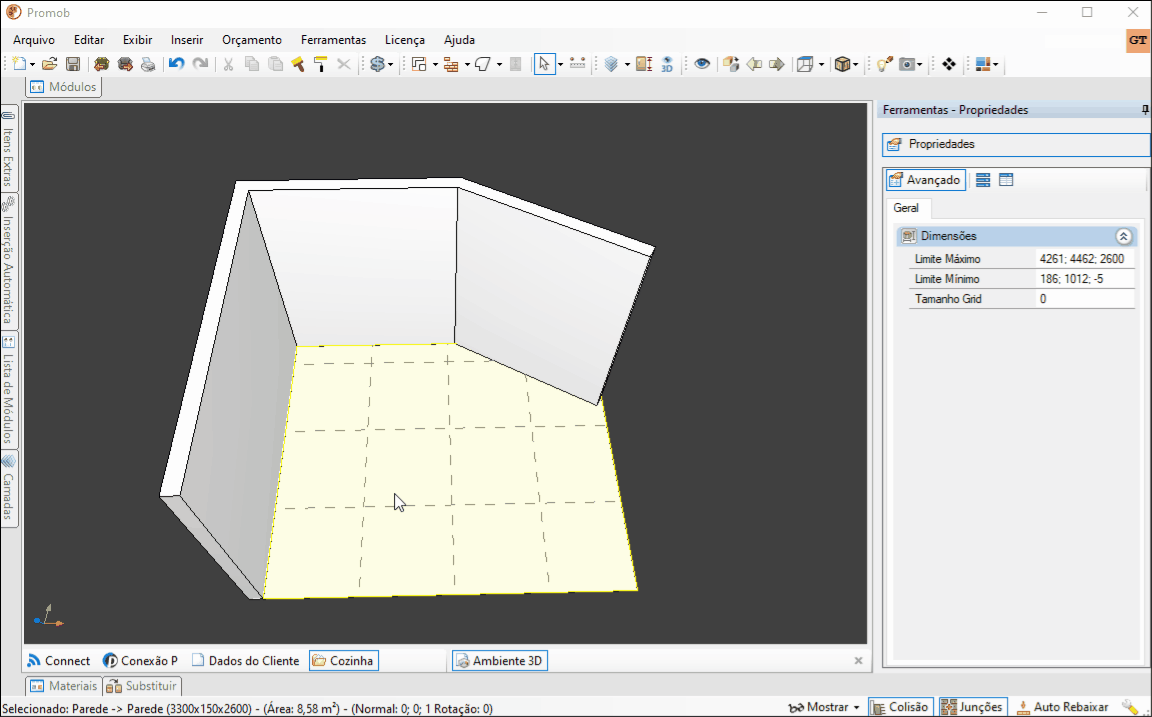Create a new project with the New icon
Viewport: 1152px width, 717px height.
[x=20, y=65]
